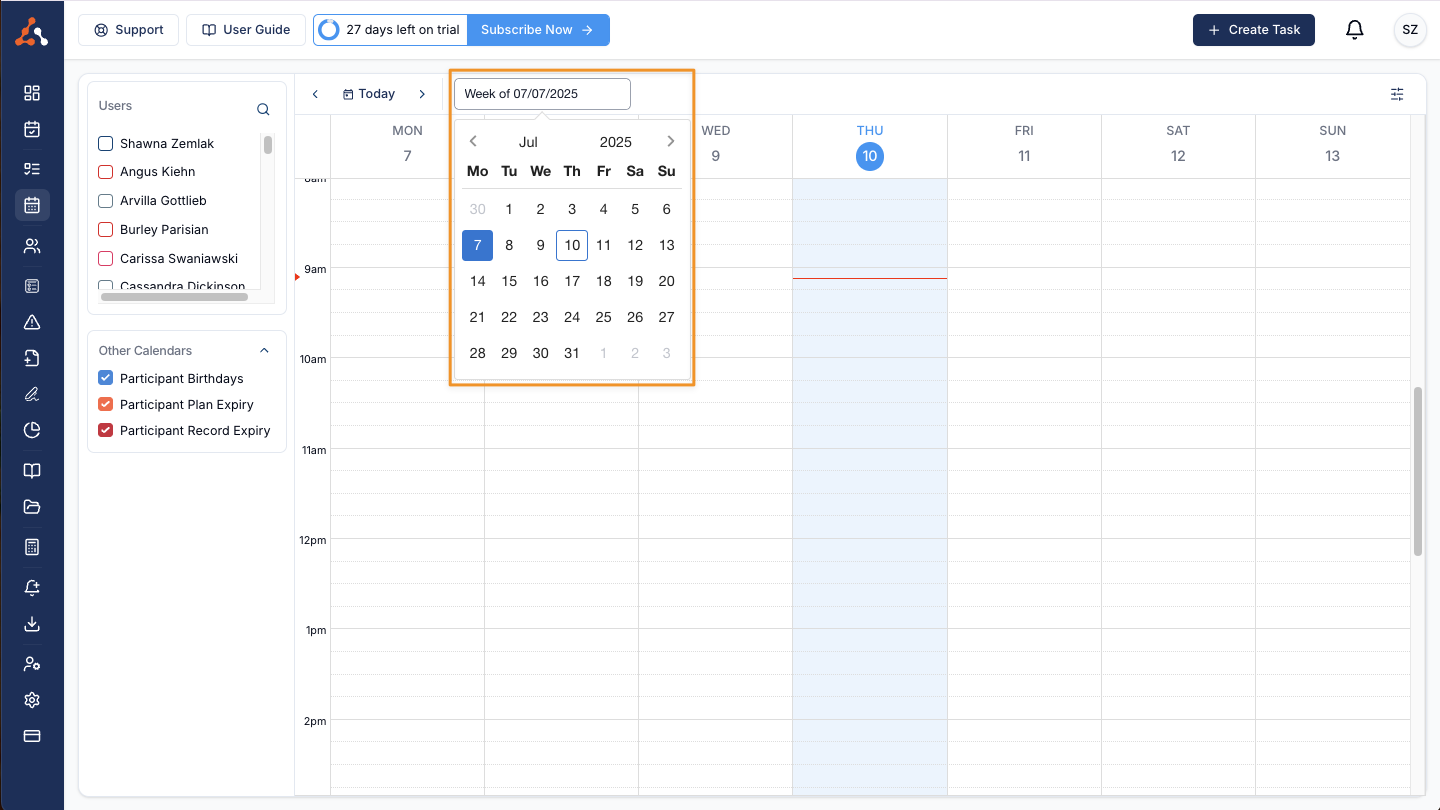This screenshot has height=810, width=1440.
Task: Click the calendar vertical scrollbar
Action: pyautogui.click(x=1418, y=471)
